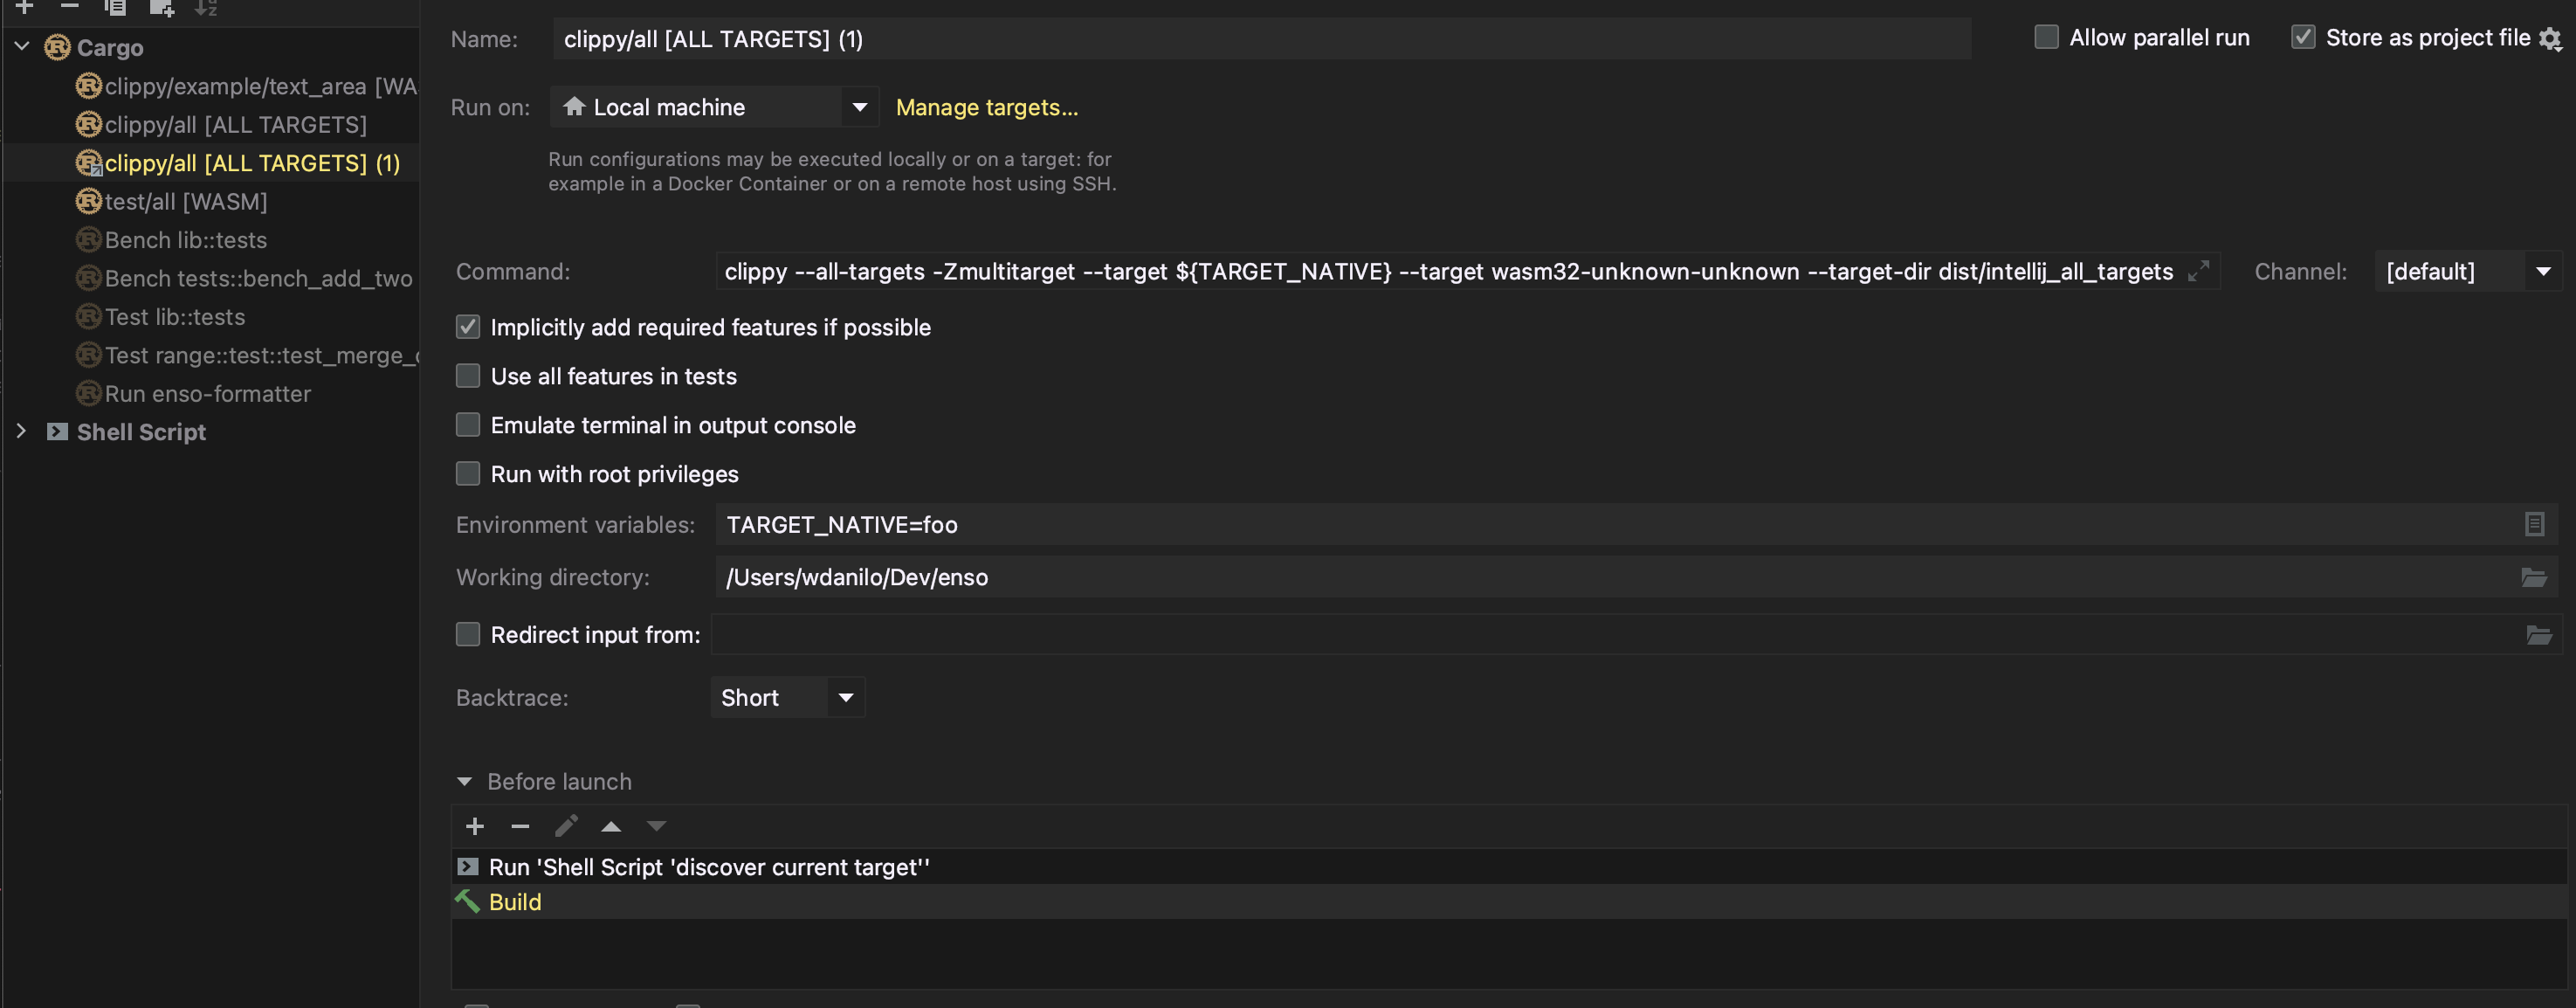Open the Backtrace dropdown

[x=844, y=697]
